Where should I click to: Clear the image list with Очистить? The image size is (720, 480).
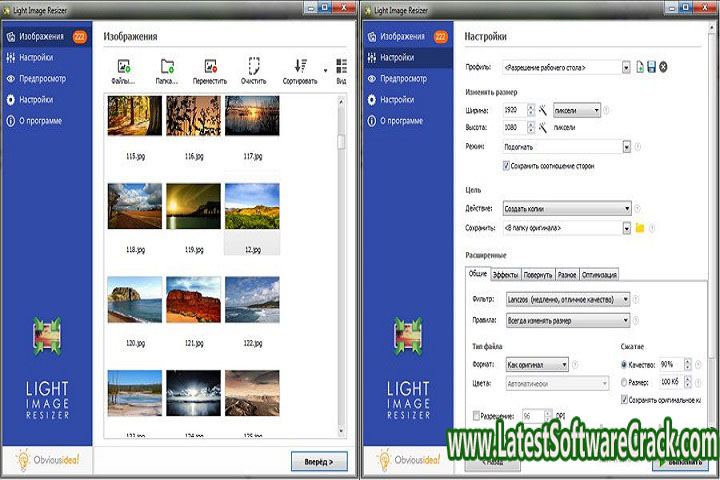[254, 67]
